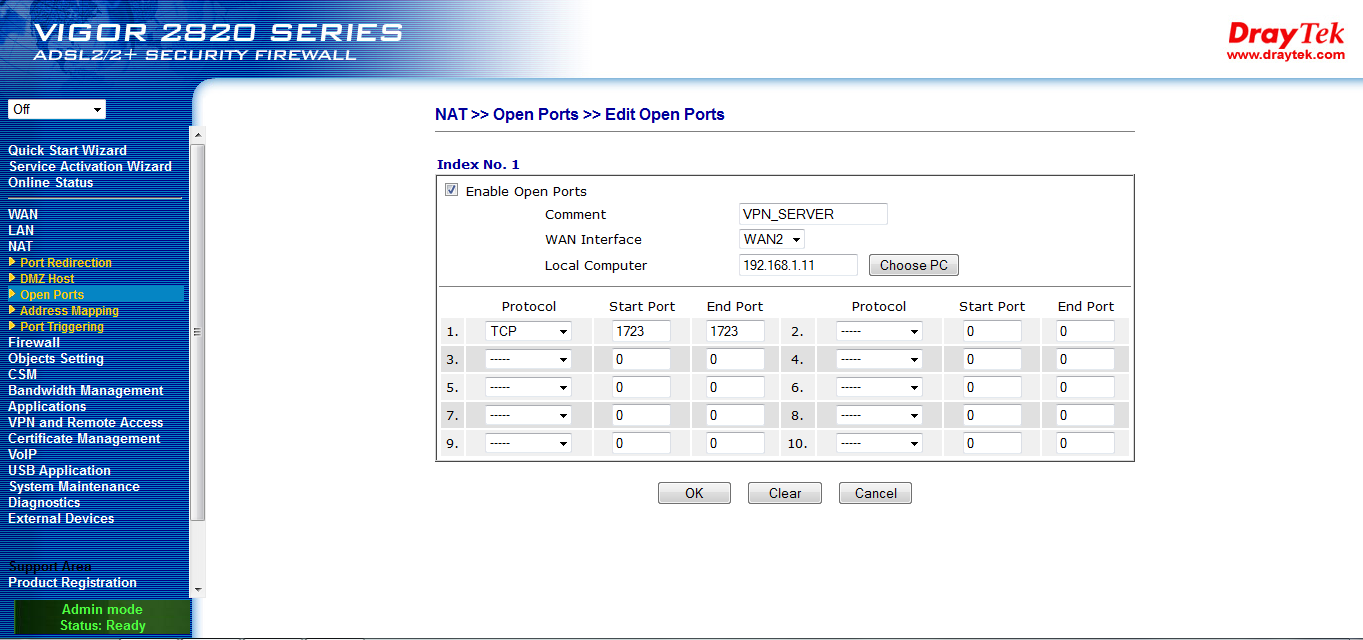Open the row 1 TCP protocol dropdown

[528, 331]
